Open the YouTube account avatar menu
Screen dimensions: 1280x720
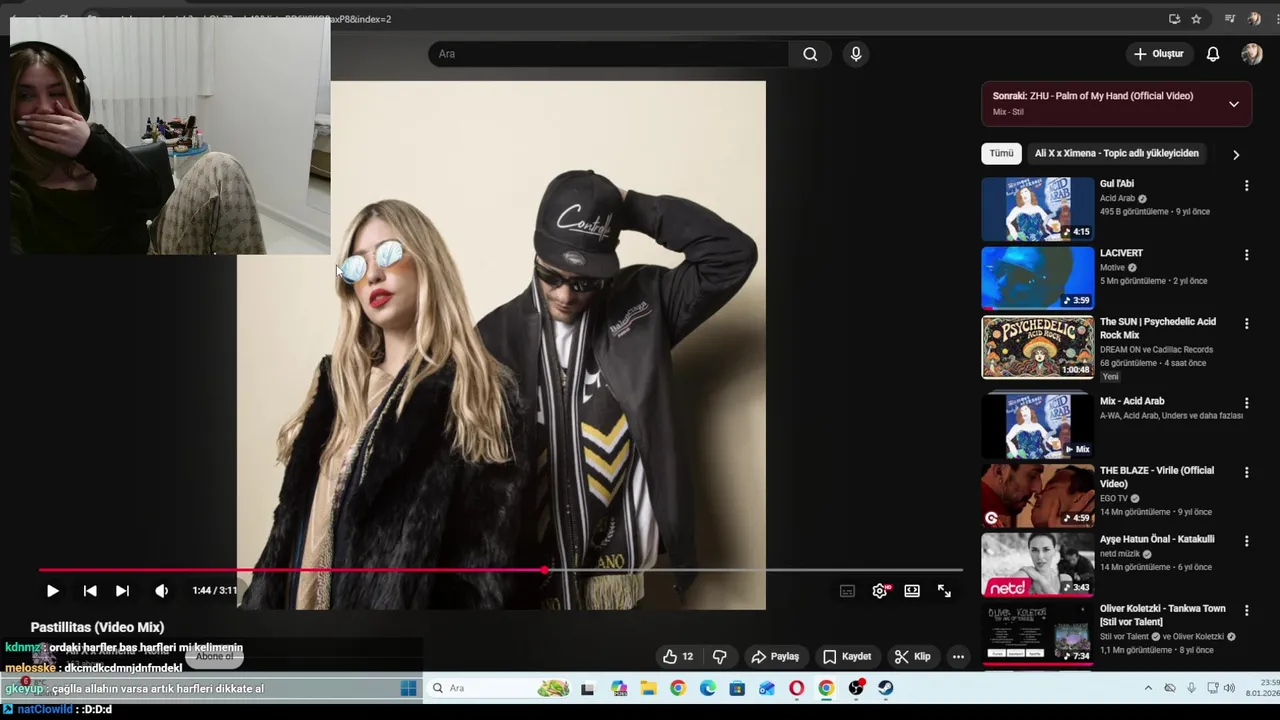pos(1252,54)
